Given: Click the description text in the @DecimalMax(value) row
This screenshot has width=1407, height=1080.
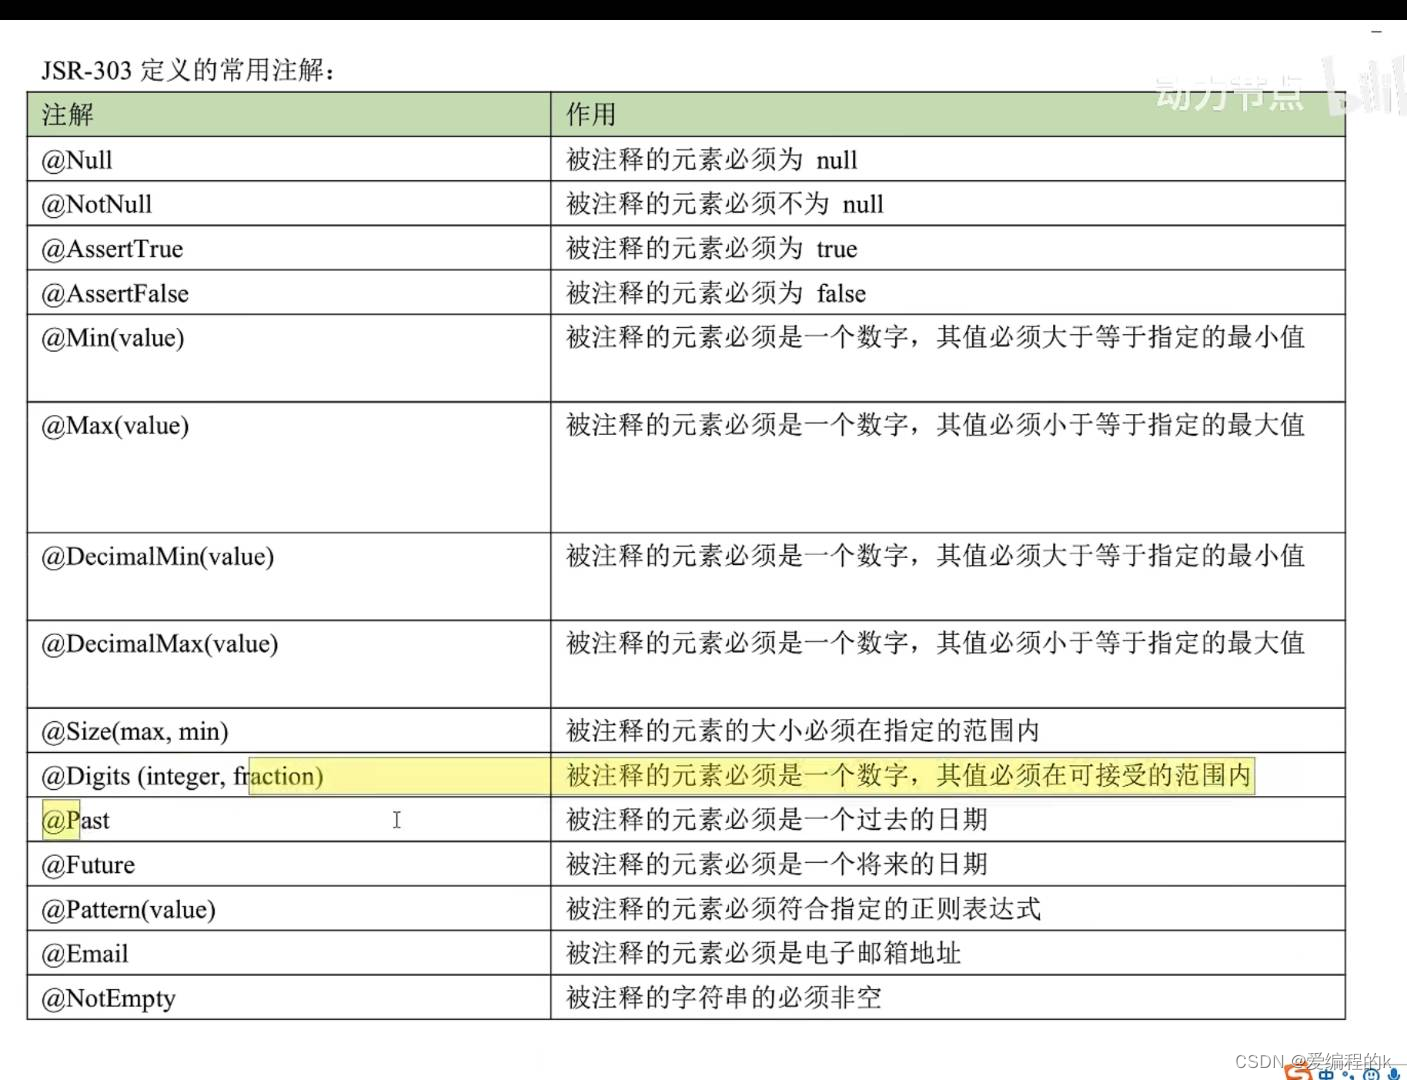Looking at the screenshot, I should pos(936,643).
